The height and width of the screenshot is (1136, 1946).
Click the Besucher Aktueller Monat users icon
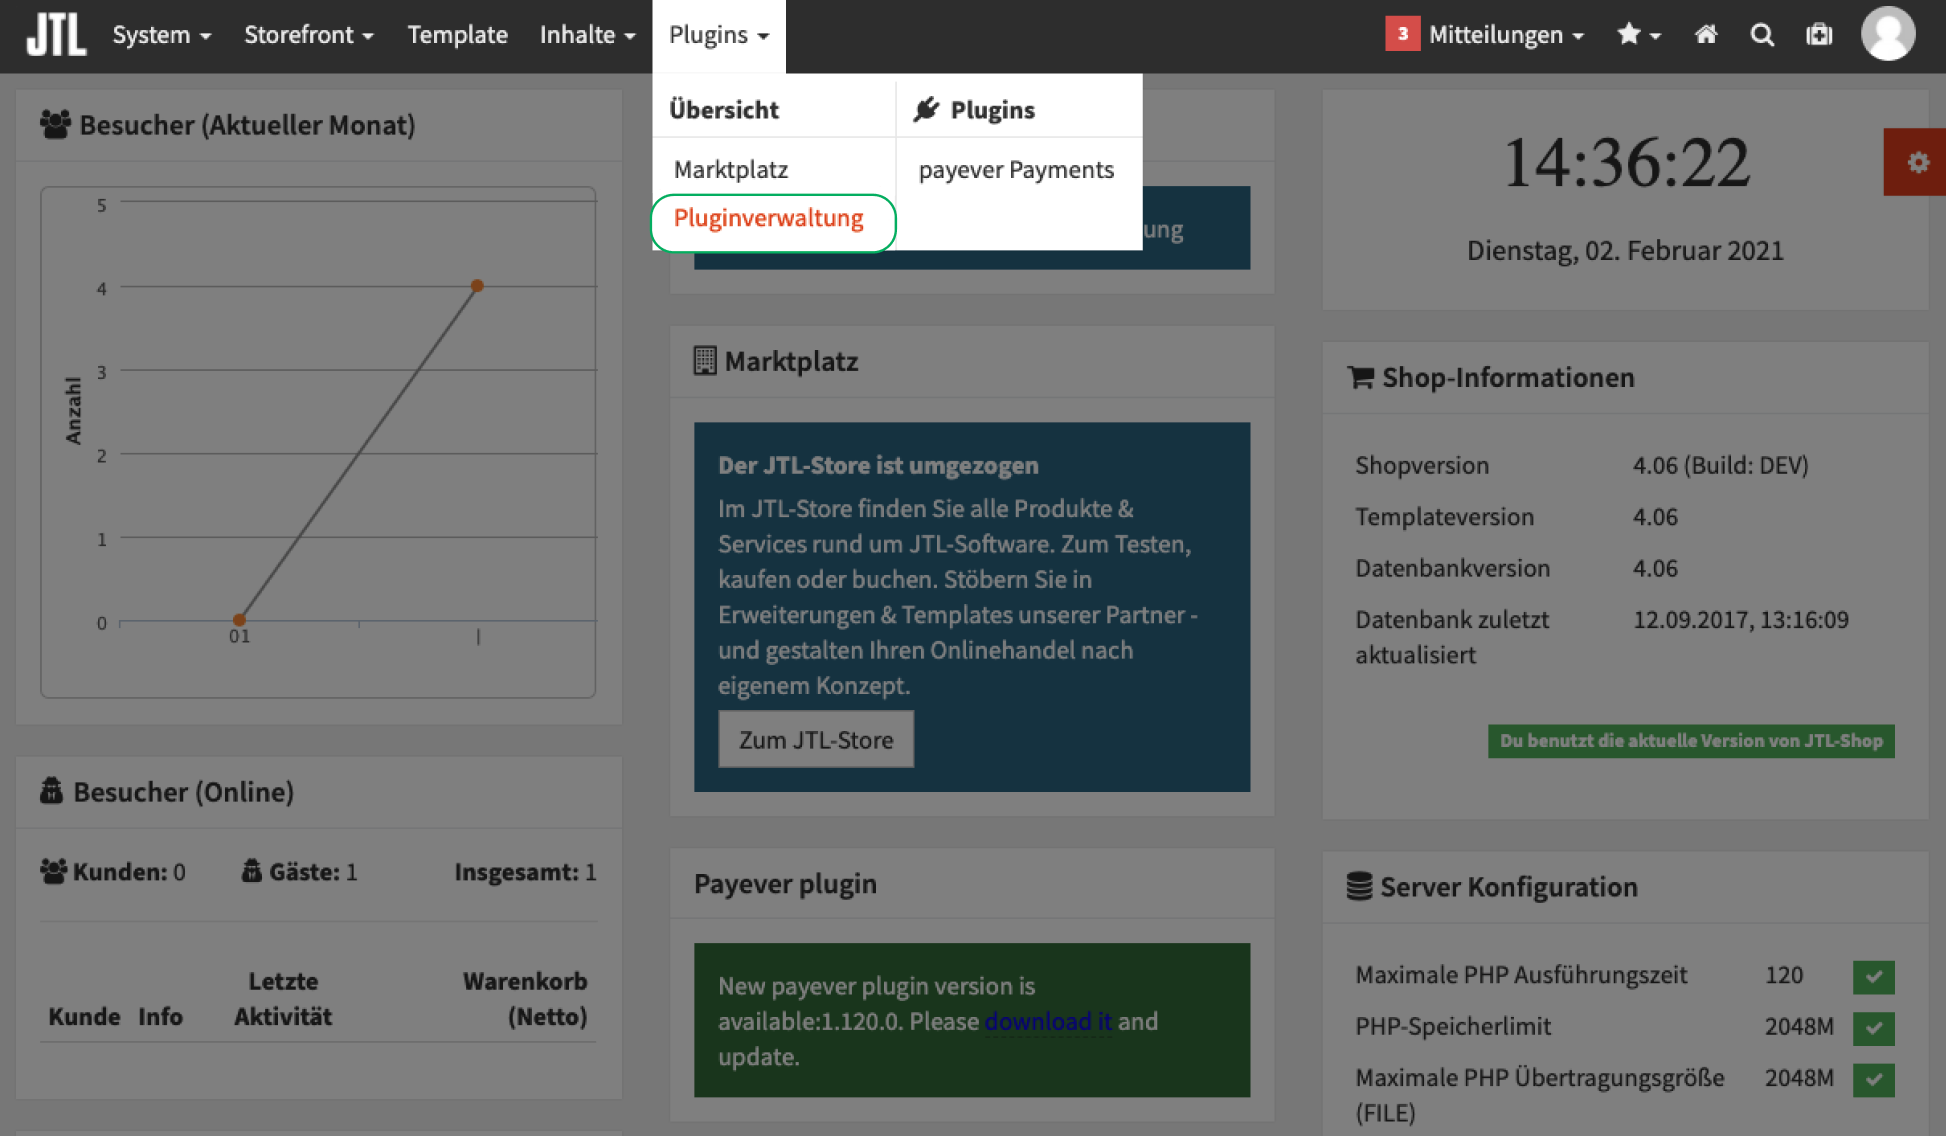coord(55,124)
